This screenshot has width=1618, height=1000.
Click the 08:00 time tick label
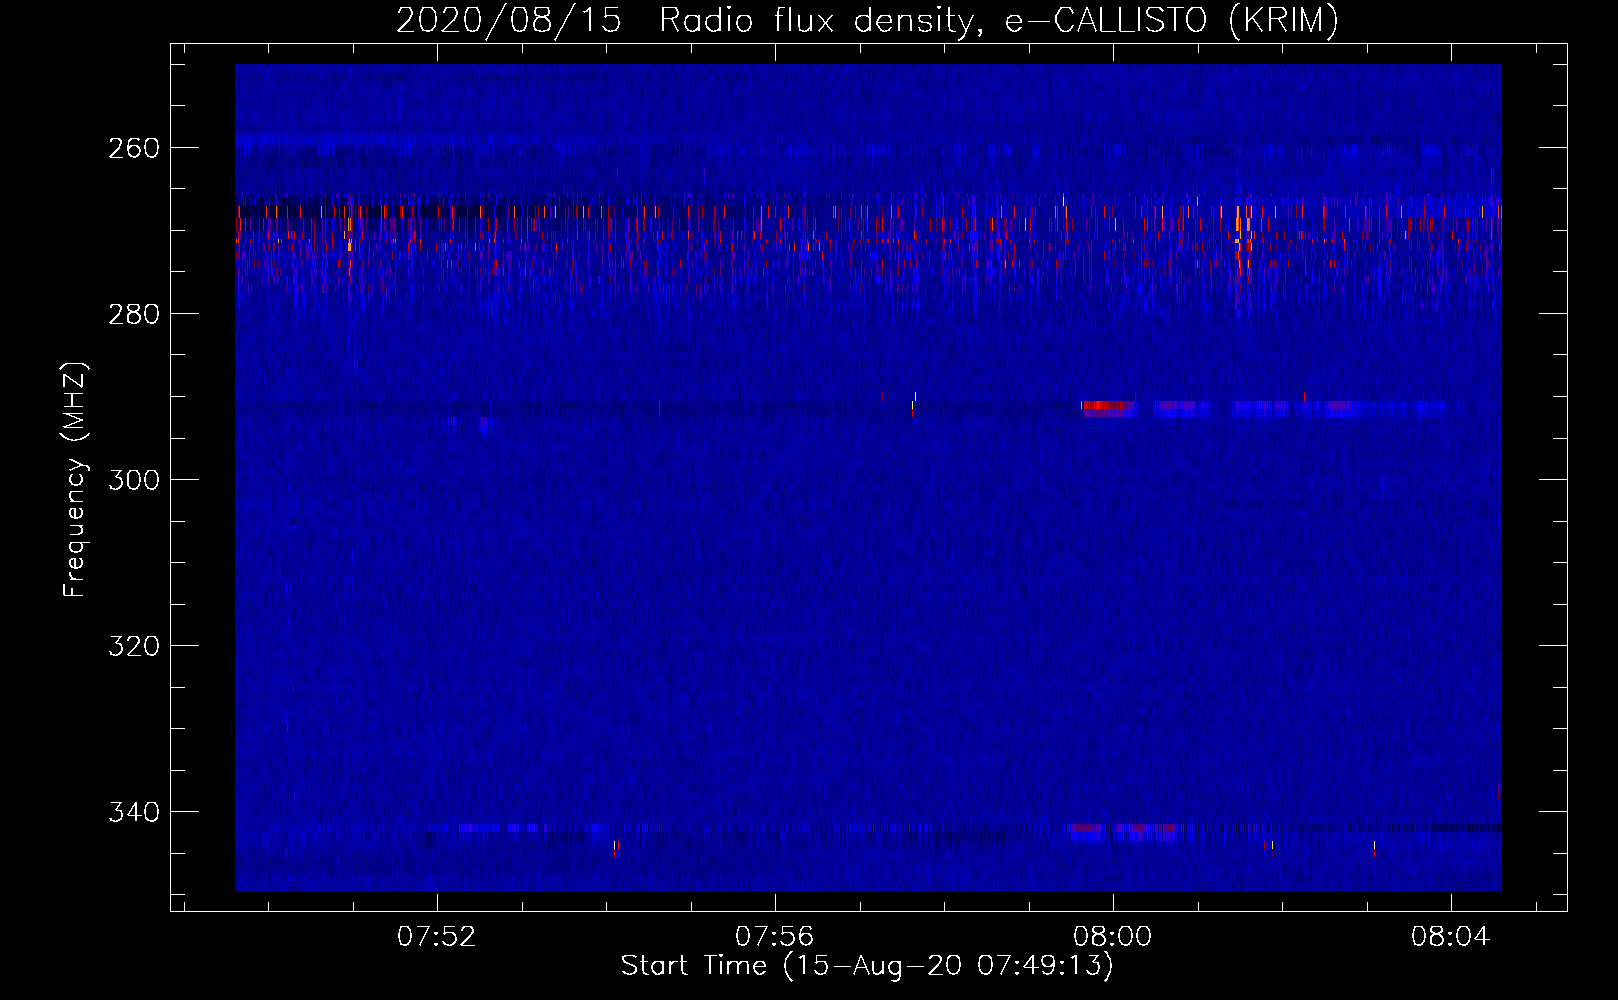coord(1113,937)
